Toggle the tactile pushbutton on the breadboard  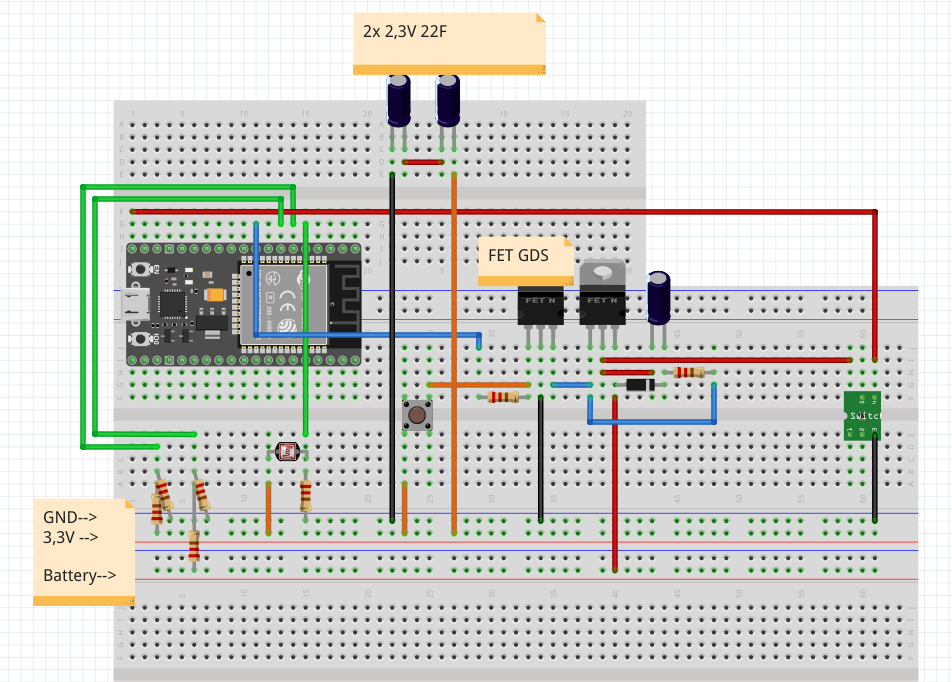tap(417, 415)
